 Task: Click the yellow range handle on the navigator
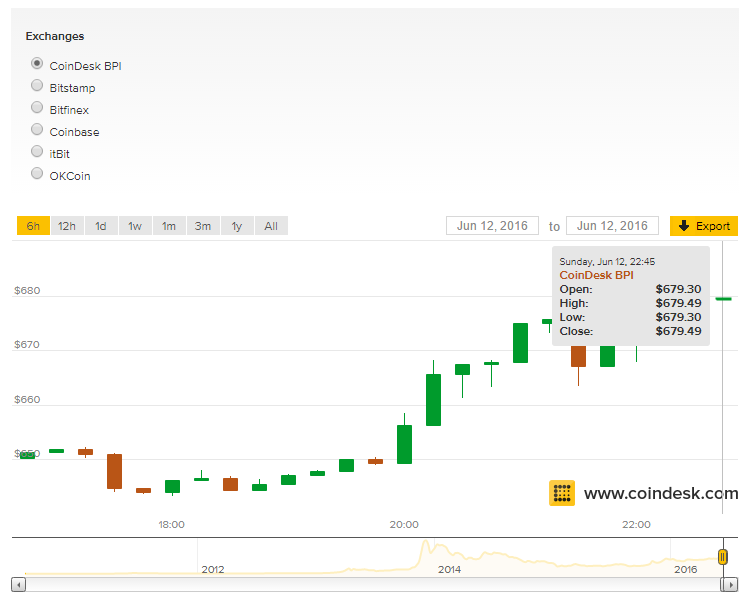pyautogui.click(x=723, y=557)
